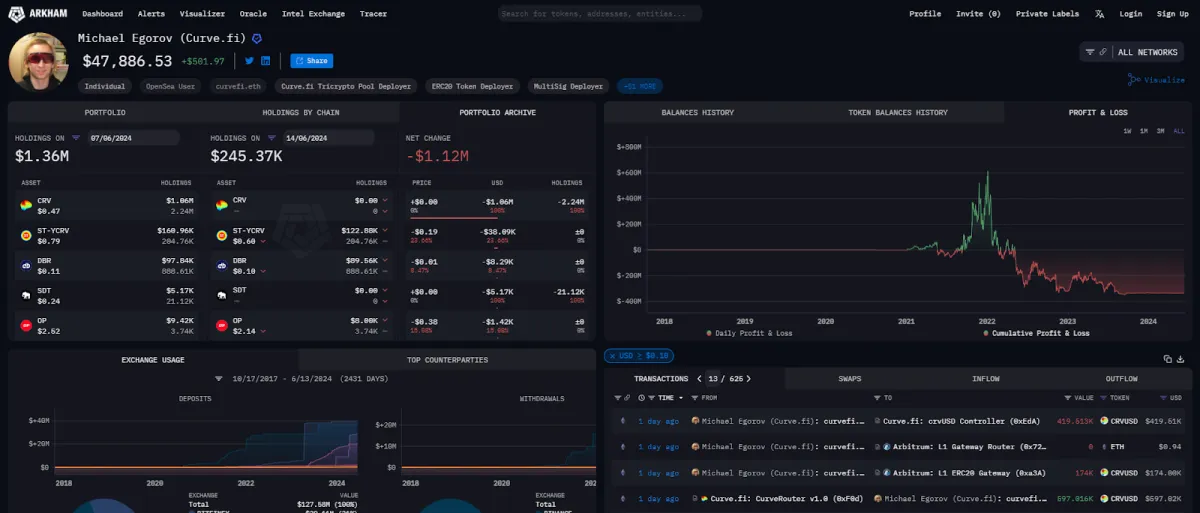Click the SDT token icon in 07/06/2024 holdings

click(x=27, y=296)
